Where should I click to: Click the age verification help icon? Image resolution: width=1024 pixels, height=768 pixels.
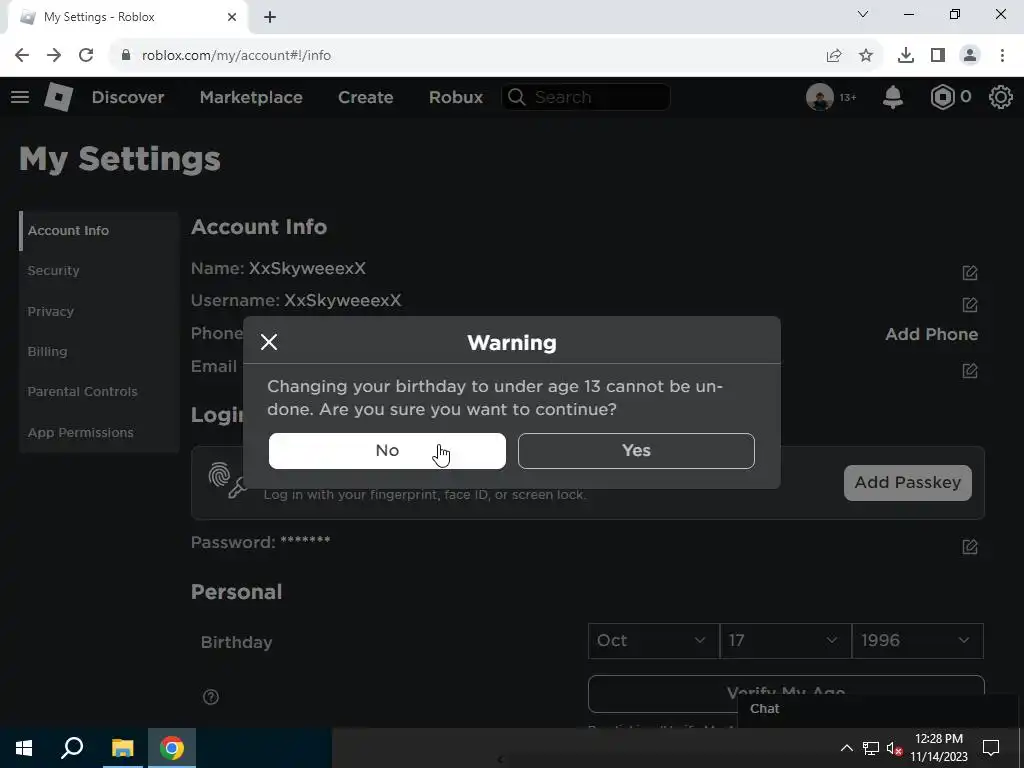[x=211, y=697]
